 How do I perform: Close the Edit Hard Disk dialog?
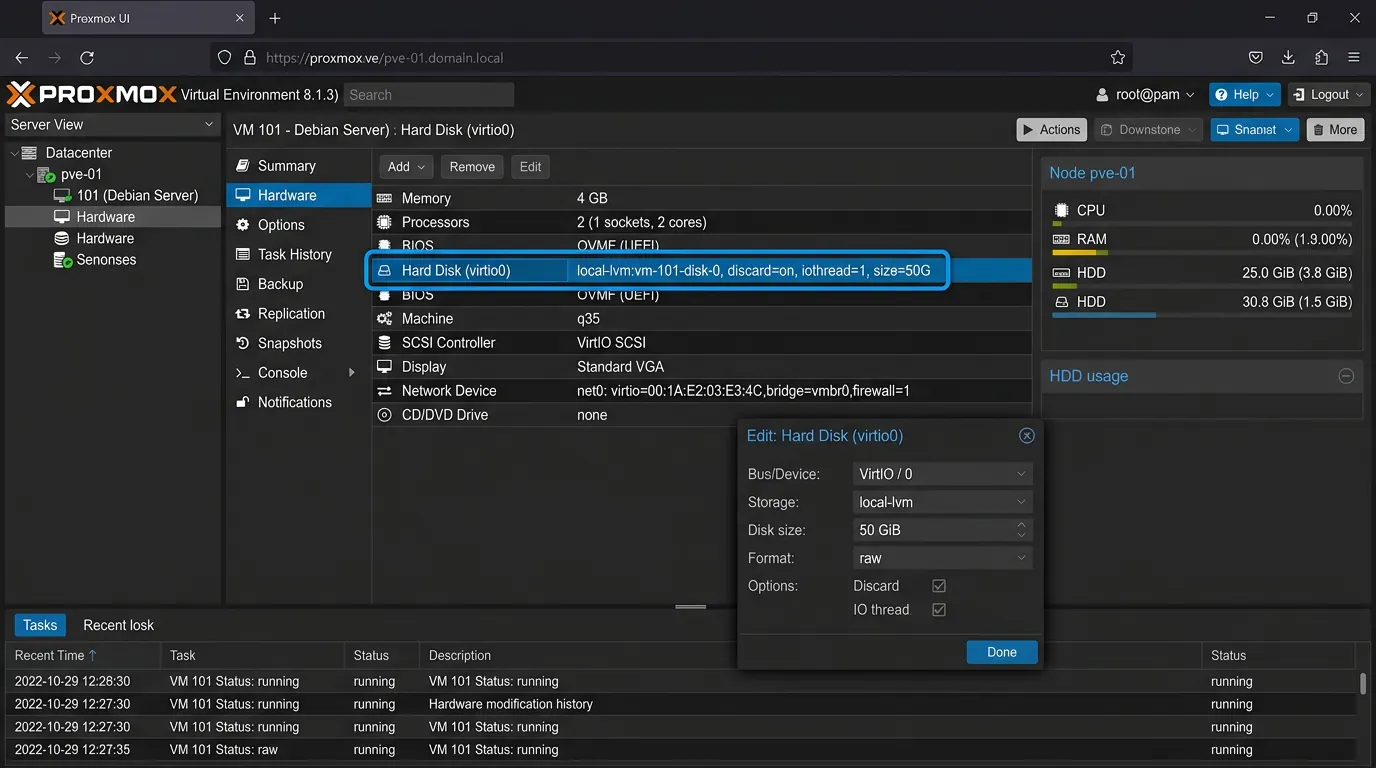(x=1026, y=436)
